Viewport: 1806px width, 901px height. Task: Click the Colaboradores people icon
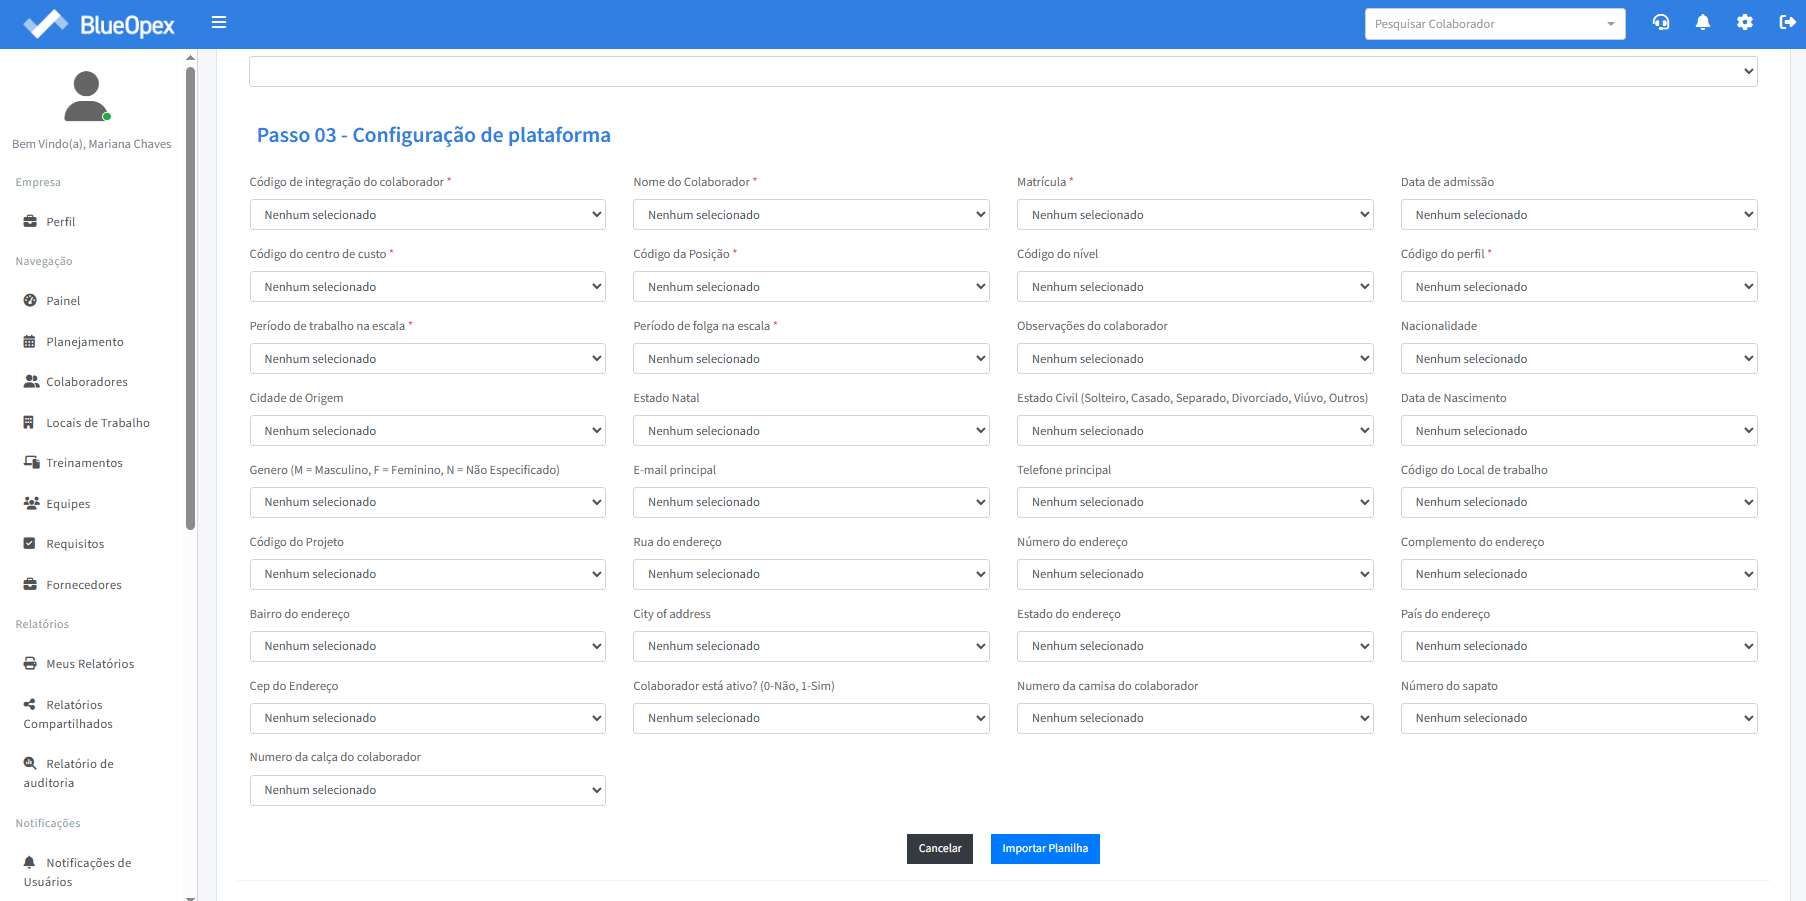31,382
